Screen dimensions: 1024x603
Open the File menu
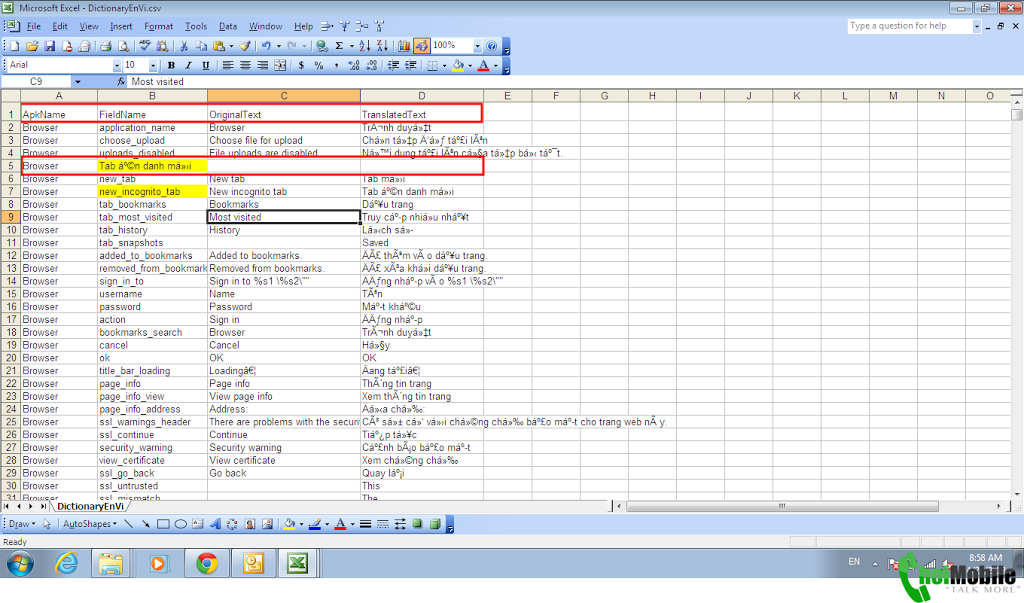pyautogui.click(x=33, y=26)
